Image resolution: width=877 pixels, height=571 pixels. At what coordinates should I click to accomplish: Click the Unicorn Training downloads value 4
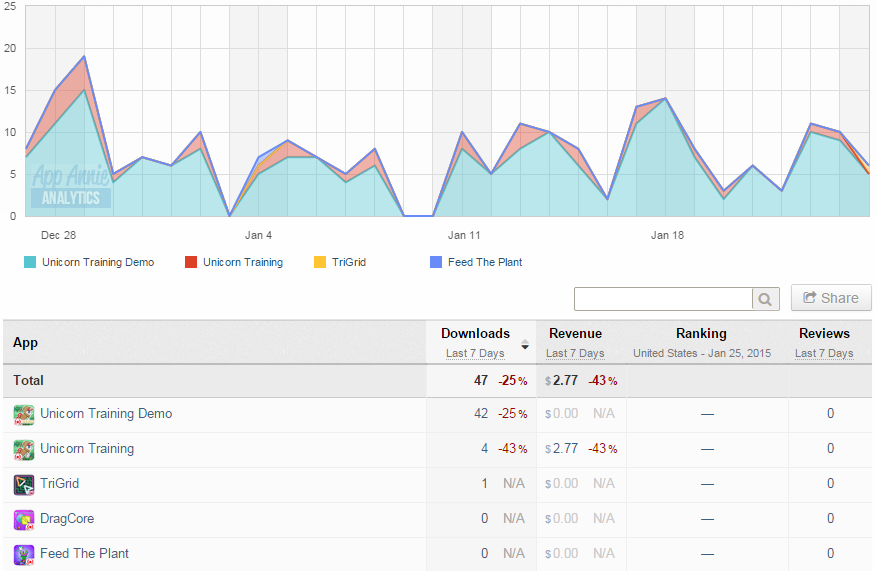(484, 448)
